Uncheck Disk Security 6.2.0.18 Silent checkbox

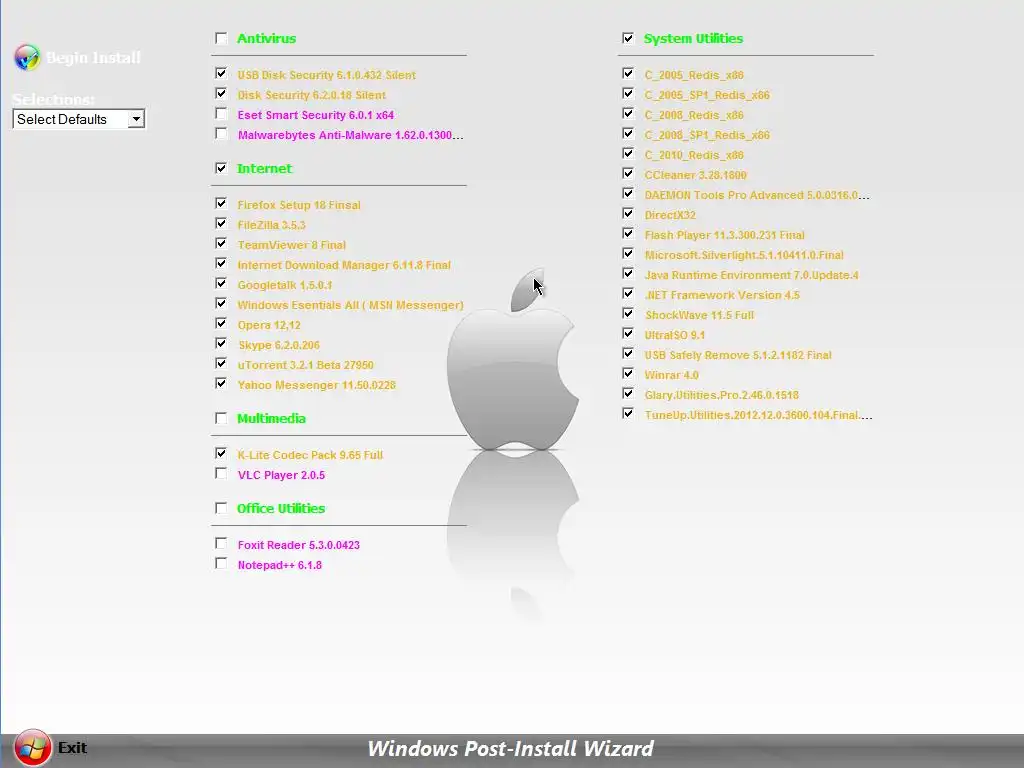click(x=221, y=93)
